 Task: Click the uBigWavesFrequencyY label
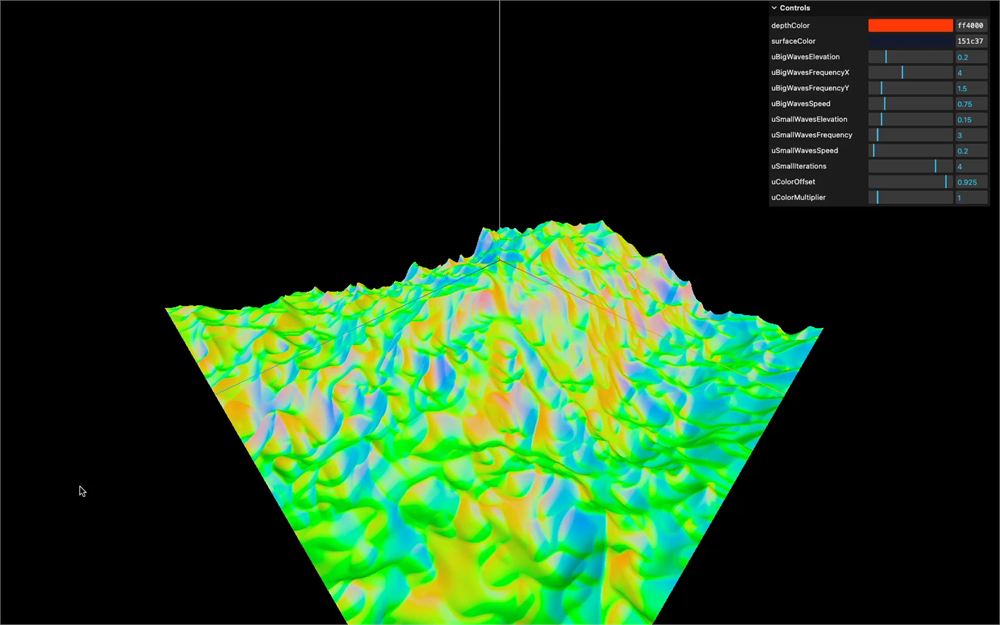810,88
